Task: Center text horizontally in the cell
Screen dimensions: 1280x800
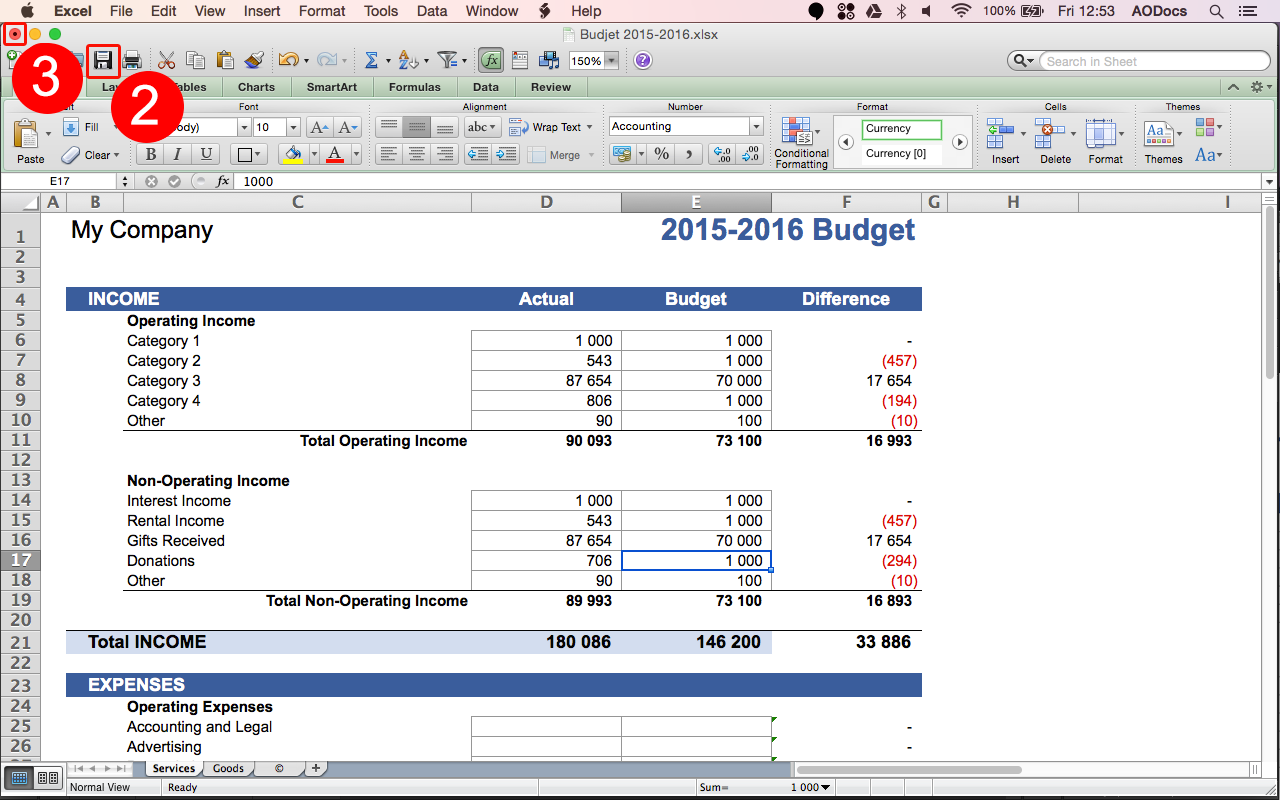Action: [x=417, y=154]
